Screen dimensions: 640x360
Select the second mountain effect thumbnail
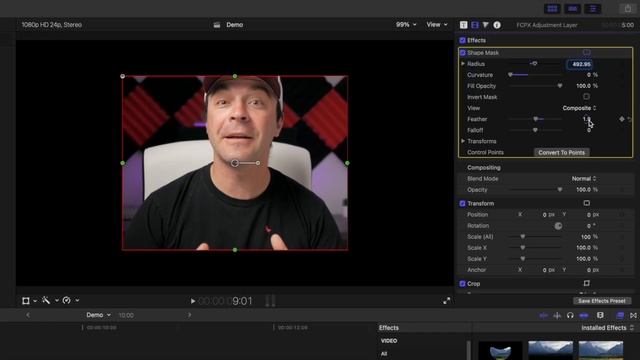[550, 351]
